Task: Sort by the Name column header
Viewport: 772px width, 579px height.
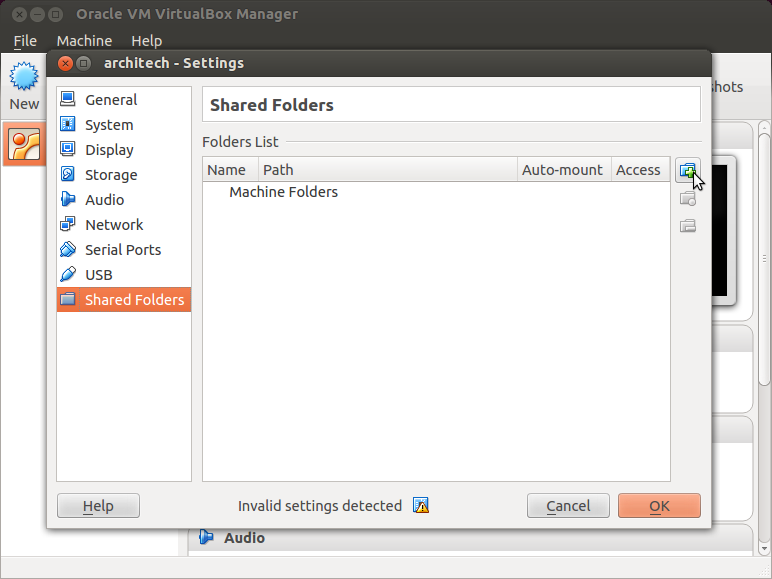Action: click(x=230, y=170)
